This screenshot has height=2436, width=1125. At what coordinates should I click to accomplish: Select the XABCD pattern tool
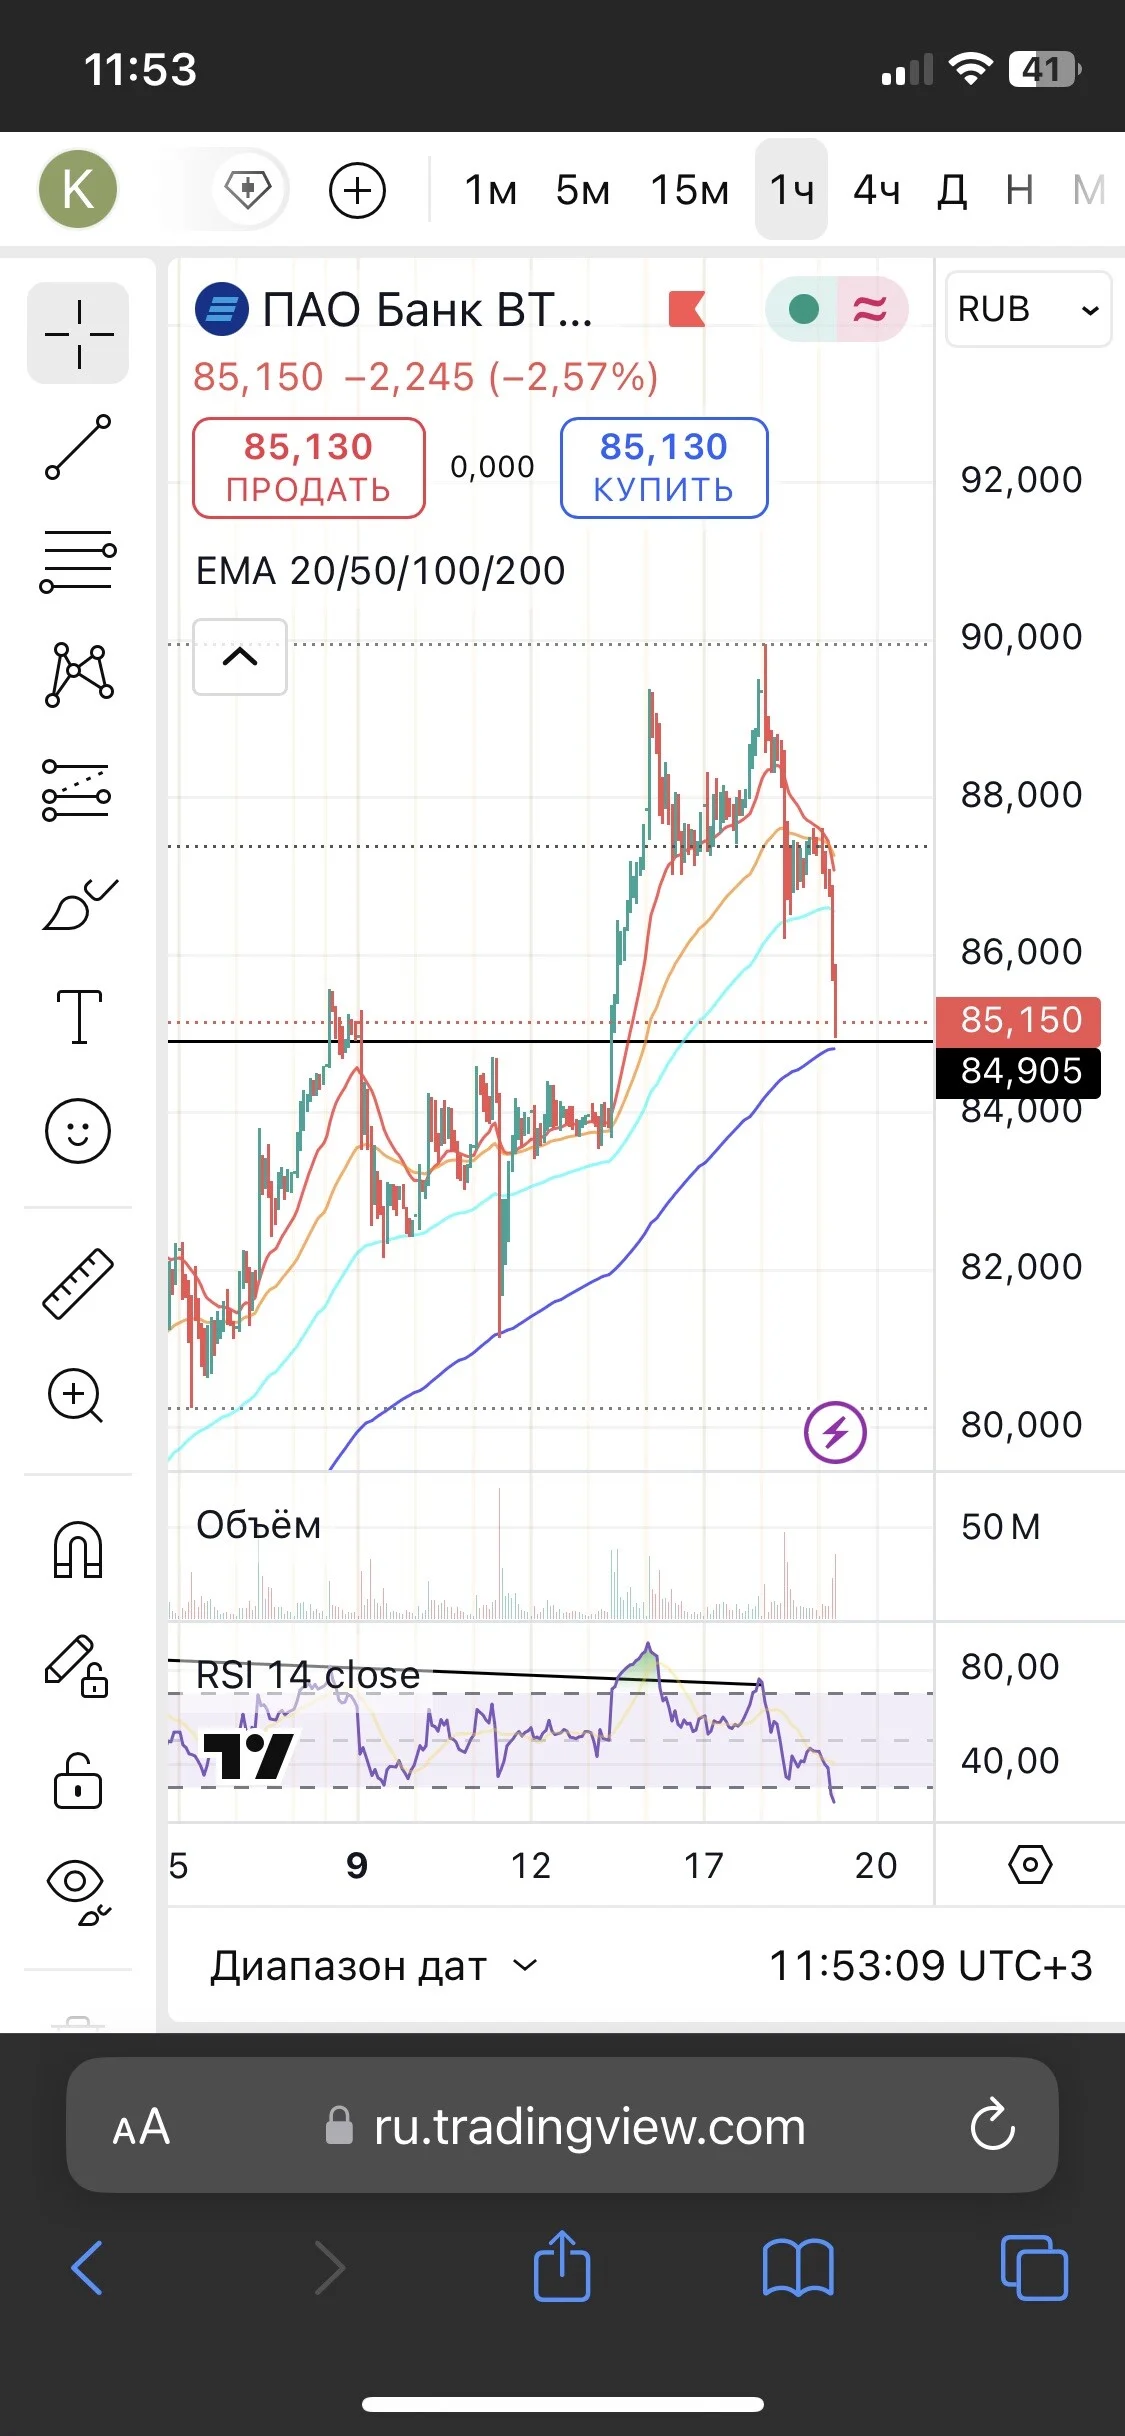point(78,675)
